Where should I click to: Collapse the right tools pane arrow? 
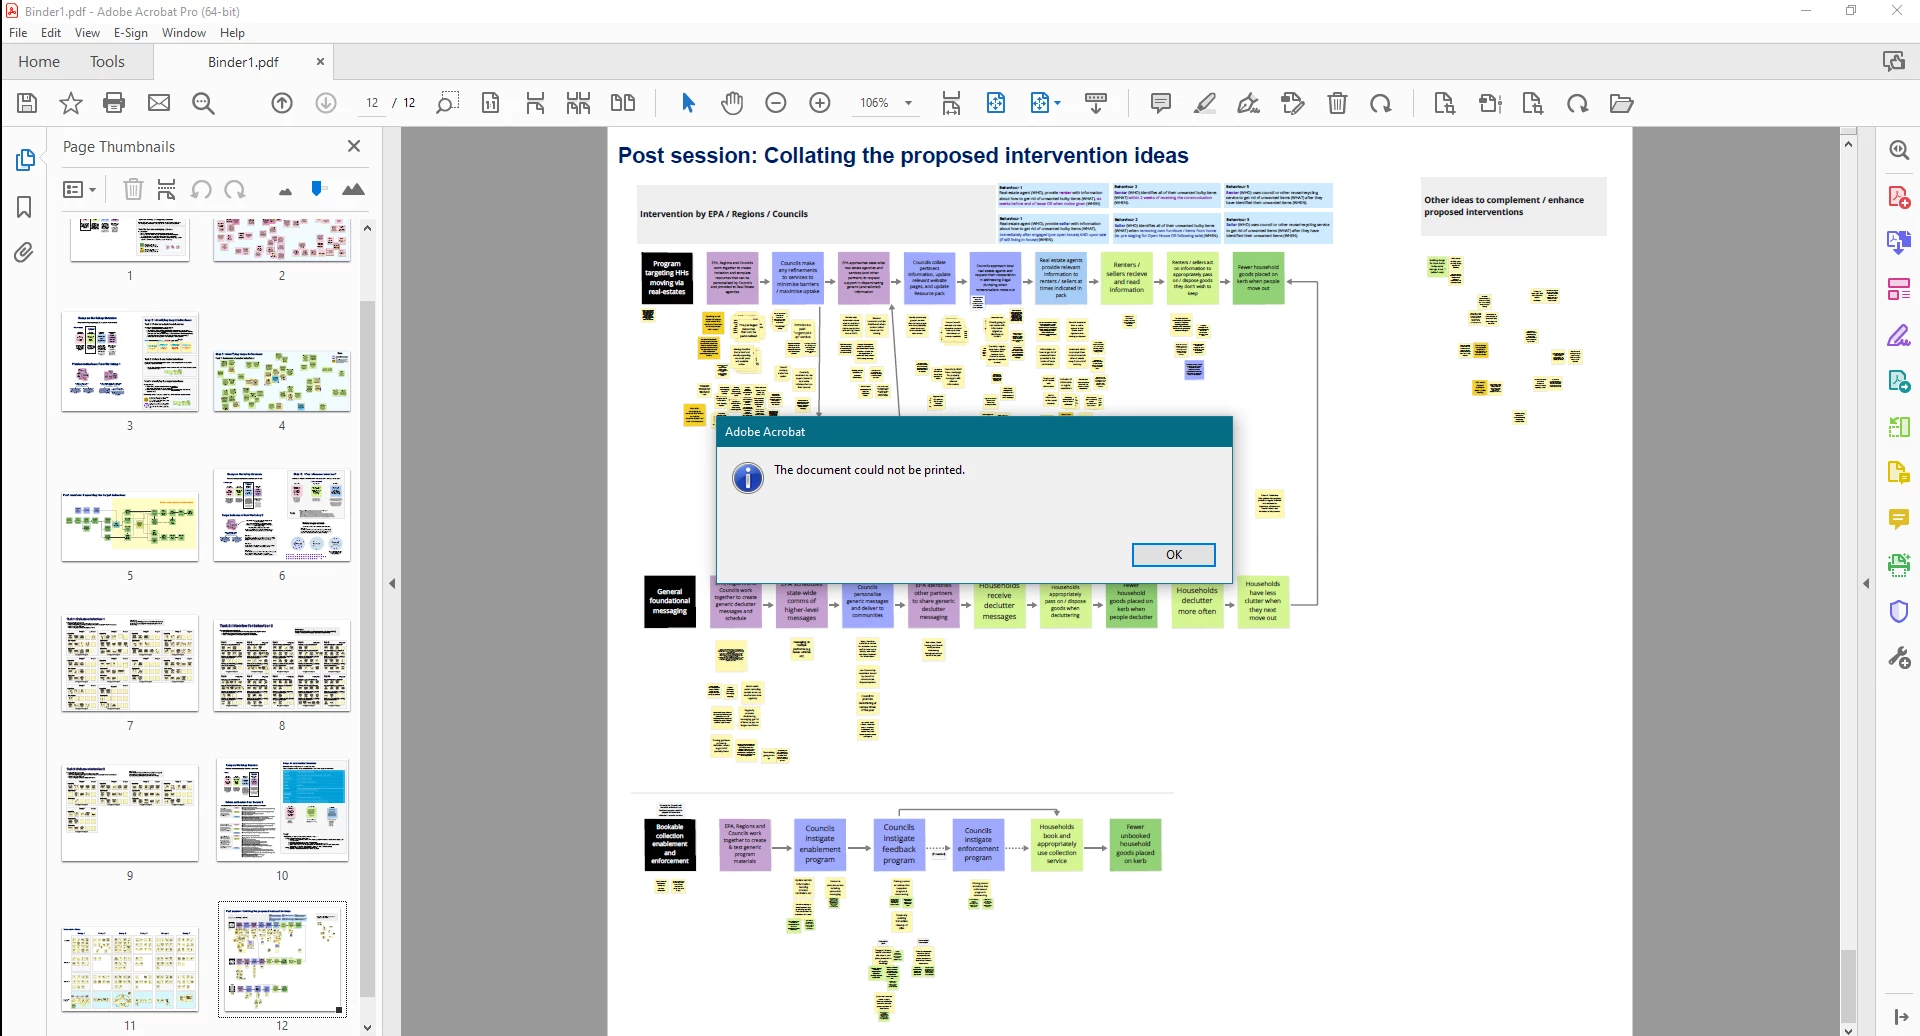click(x=1866, y=583)
